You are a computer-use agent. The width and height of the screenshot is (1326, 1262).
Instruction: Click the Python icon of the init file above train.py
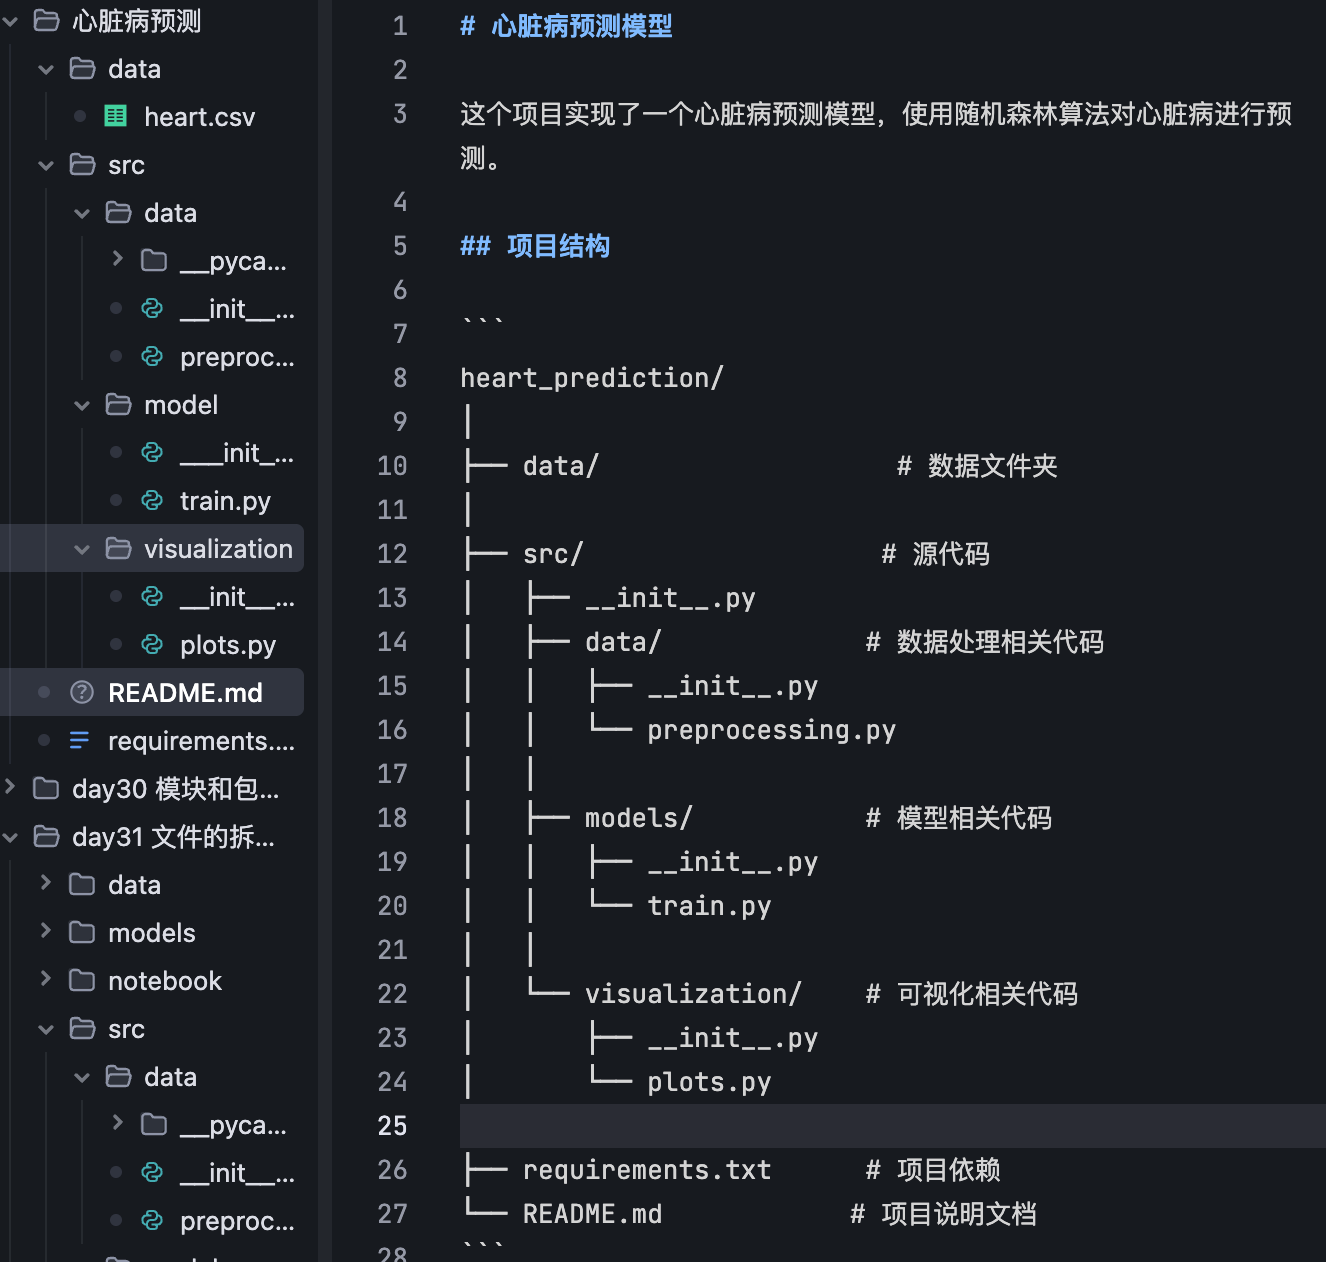(152, 452)
